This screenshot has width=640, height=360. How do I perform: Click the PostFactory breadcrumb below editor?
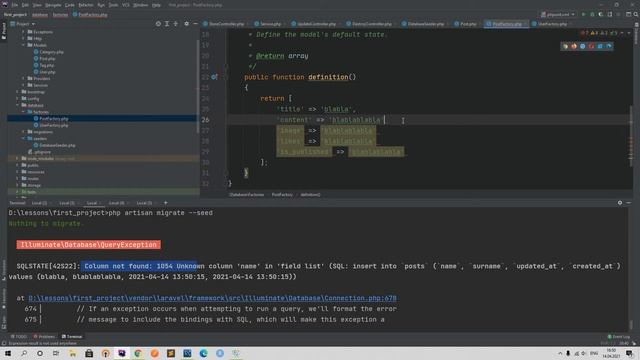point(282,195)
